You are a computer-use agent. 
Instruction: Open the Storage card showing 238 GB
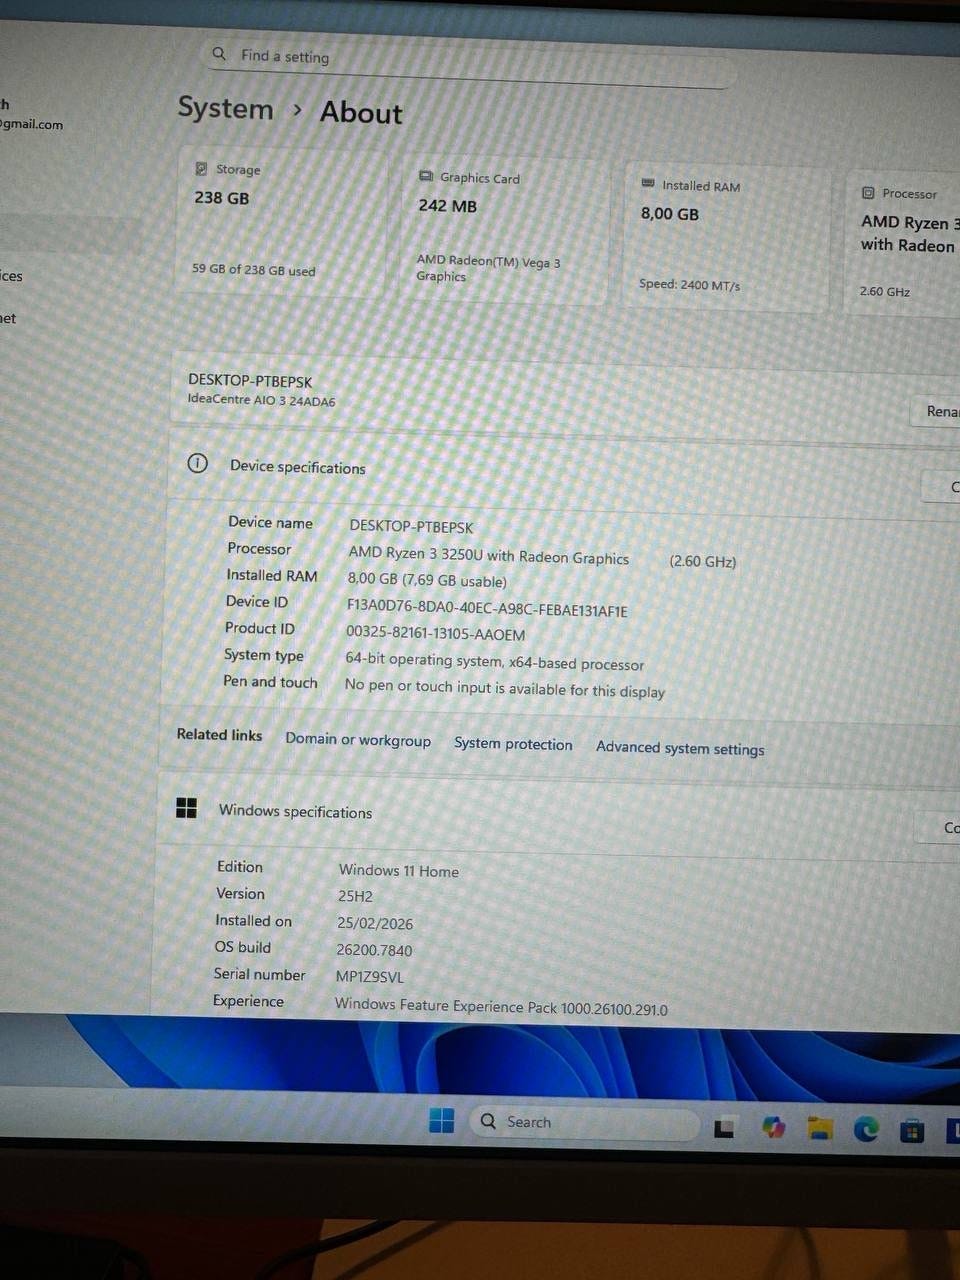point(281,222)
